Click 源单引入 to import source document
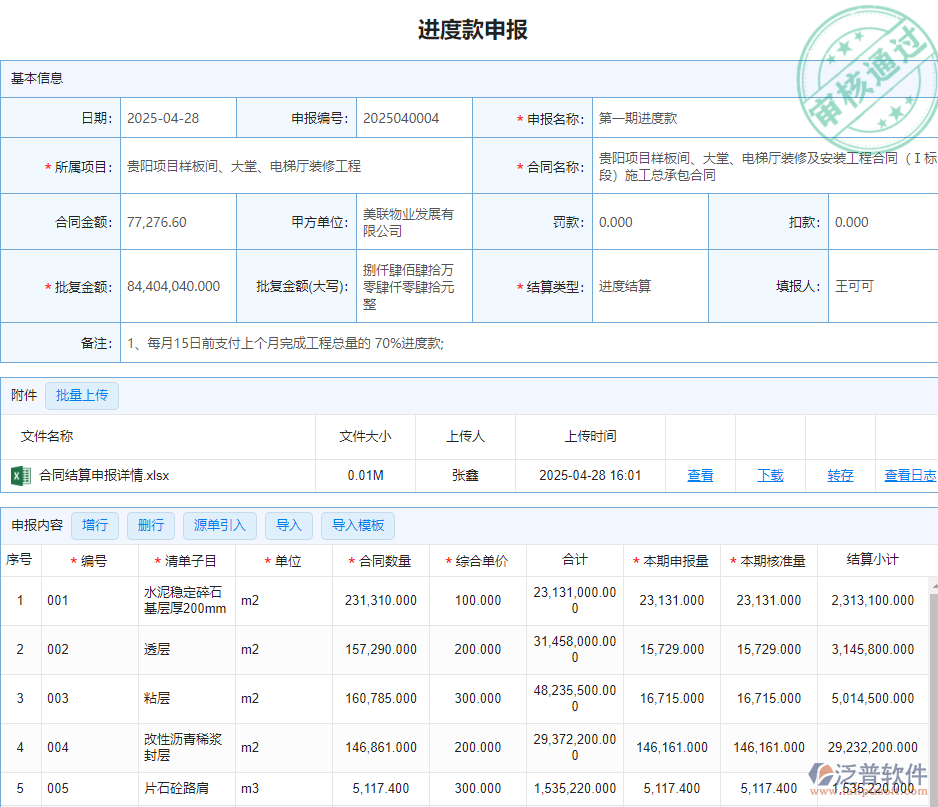 219,526
